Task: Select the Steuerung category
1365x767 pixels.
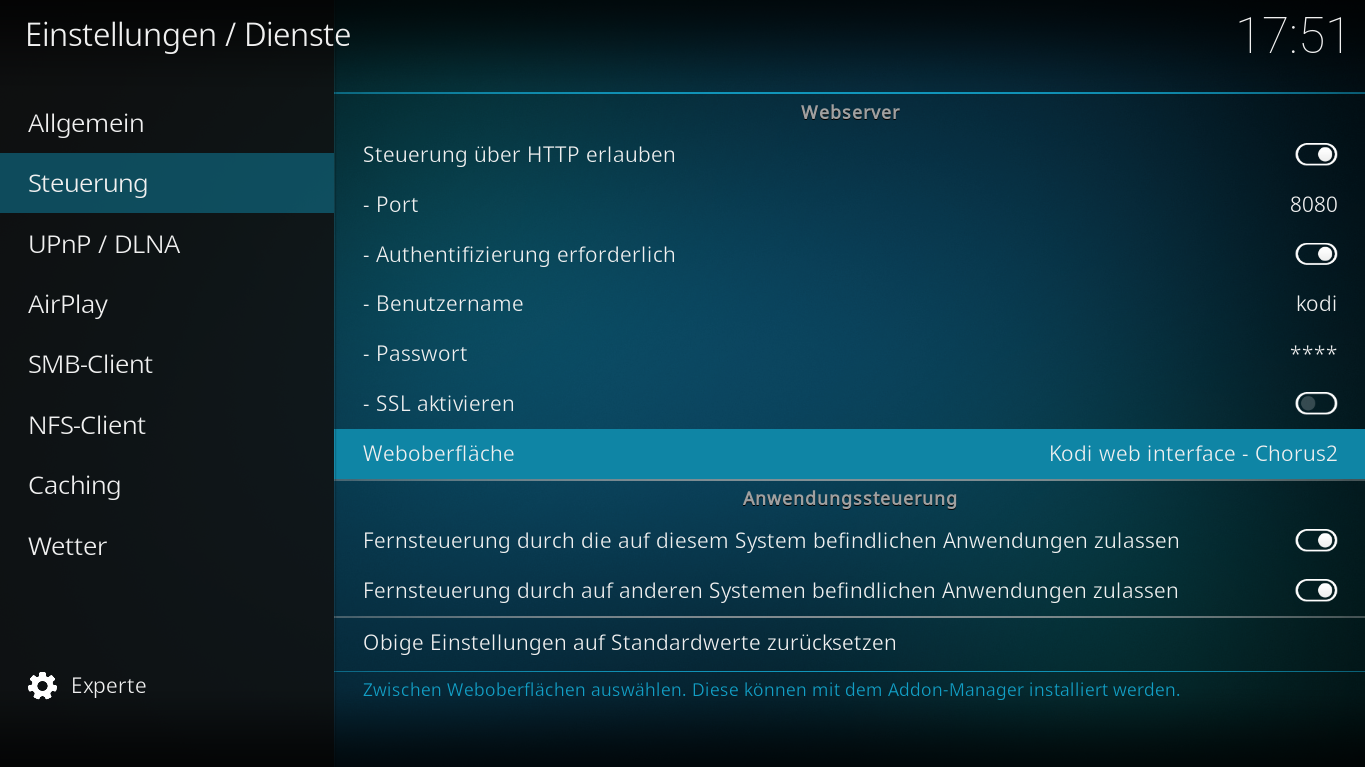Action: click(x=167, y=183)
